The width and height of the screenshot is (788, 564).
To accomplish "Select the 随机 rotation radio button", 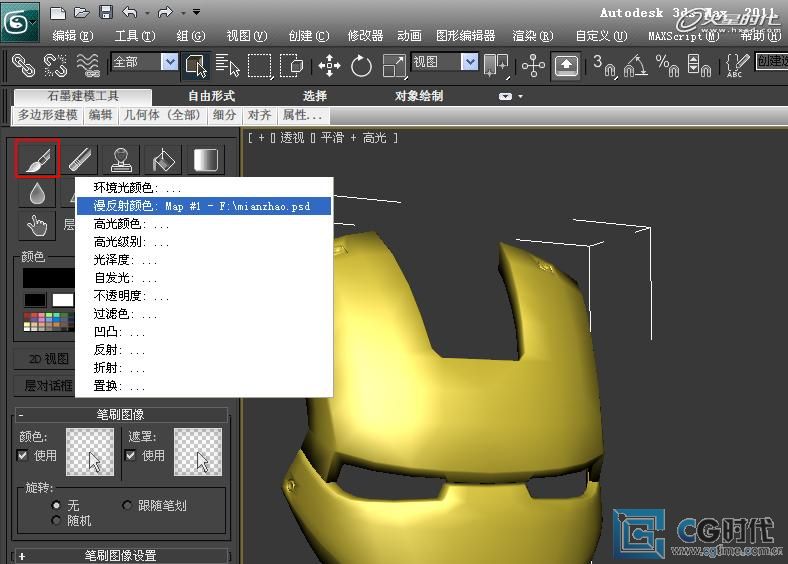I will [x=56, y=520].
